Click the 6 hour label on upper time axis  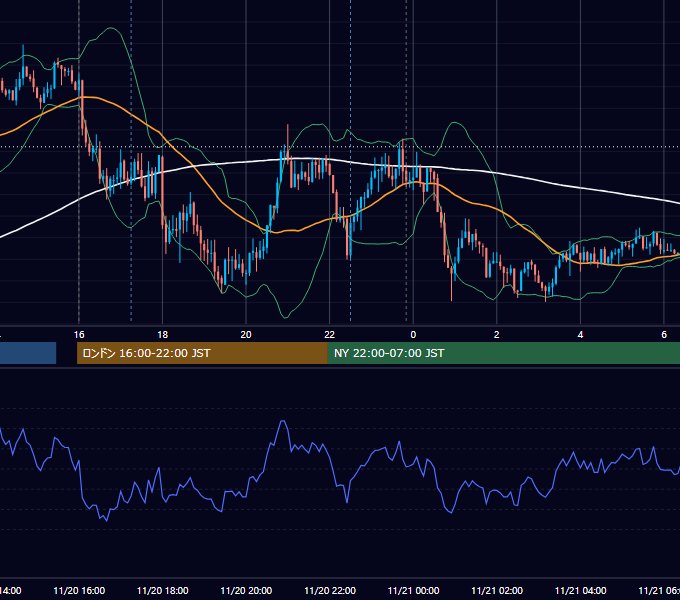tap(664, 335)
